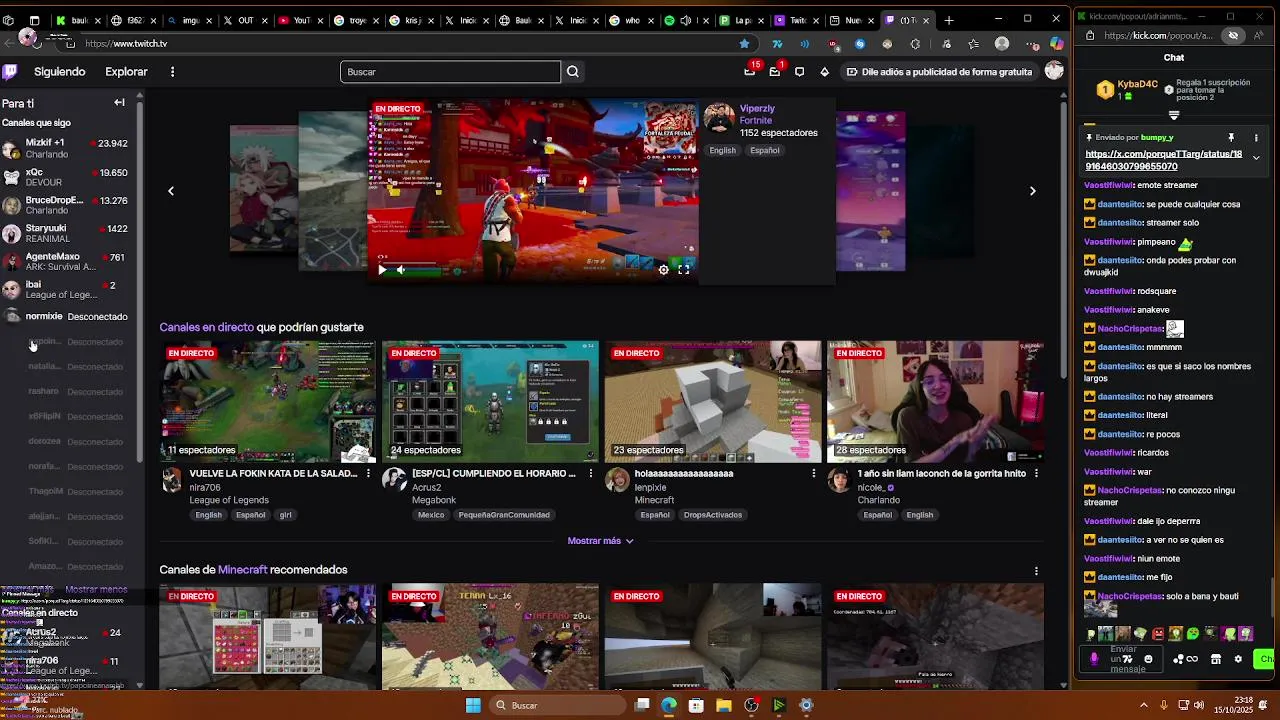The image size is (1280, 720).
Task: Open options for the nira706 stream card
Action: (368, 474)
